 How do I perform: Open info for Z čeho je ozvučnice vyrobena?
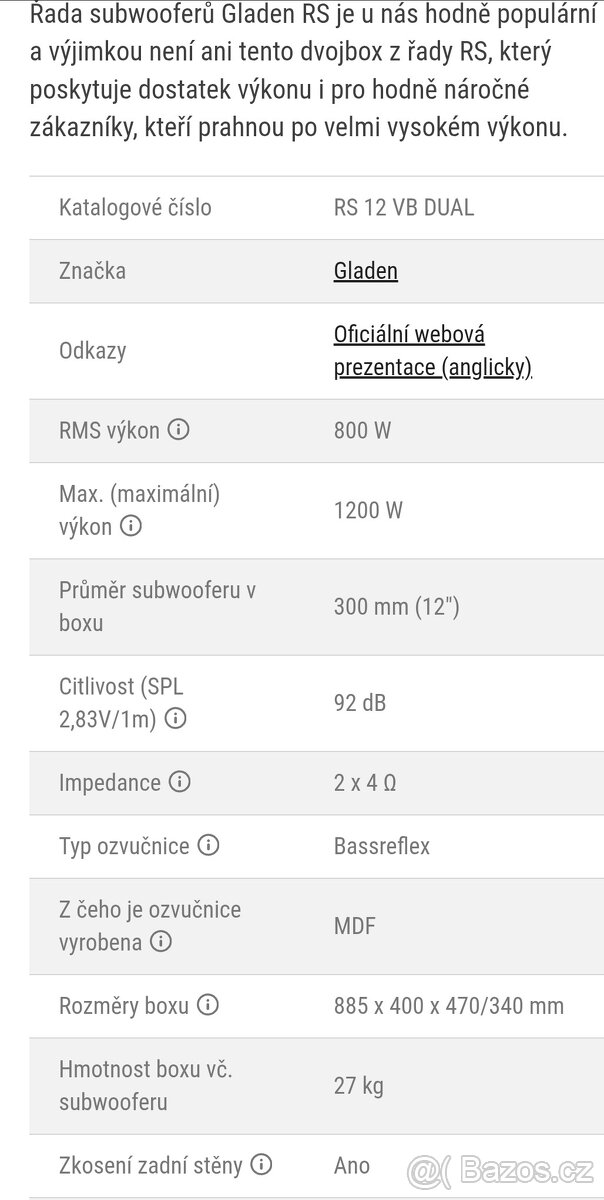coord(160,941)
